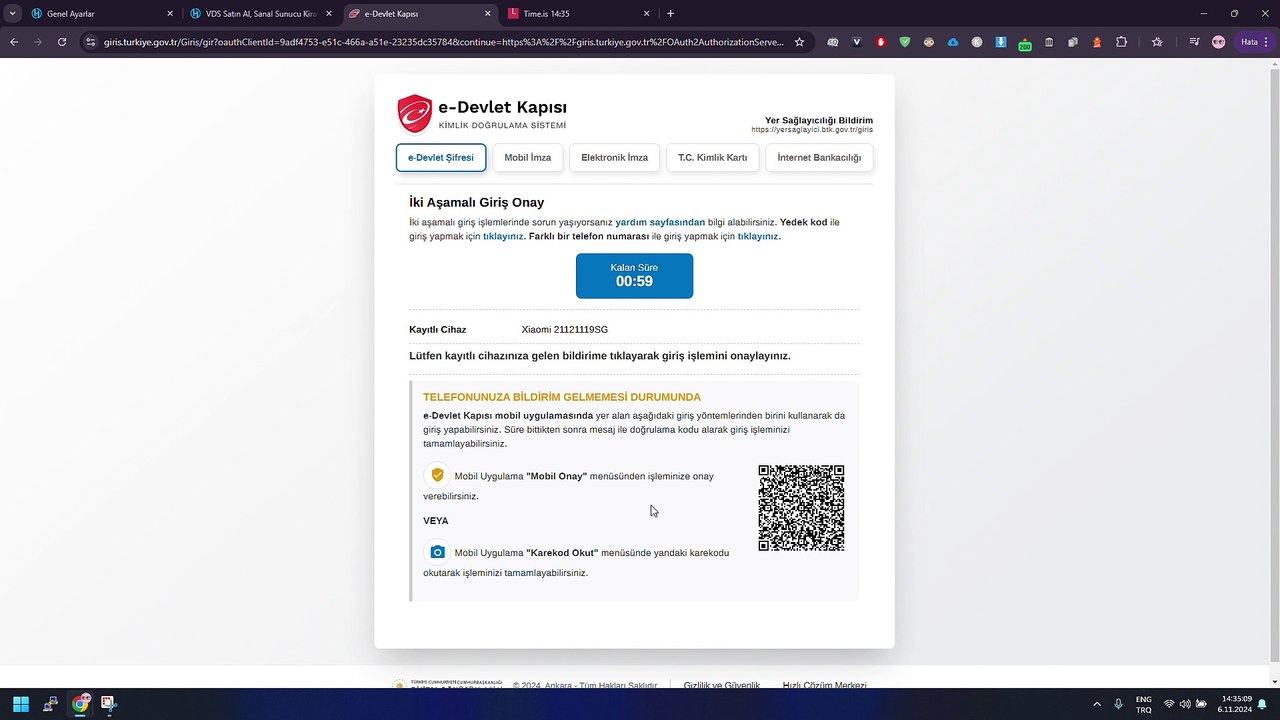Open the media controls music icon
Screen dimensions: 1280x720
click(1194, 42)
